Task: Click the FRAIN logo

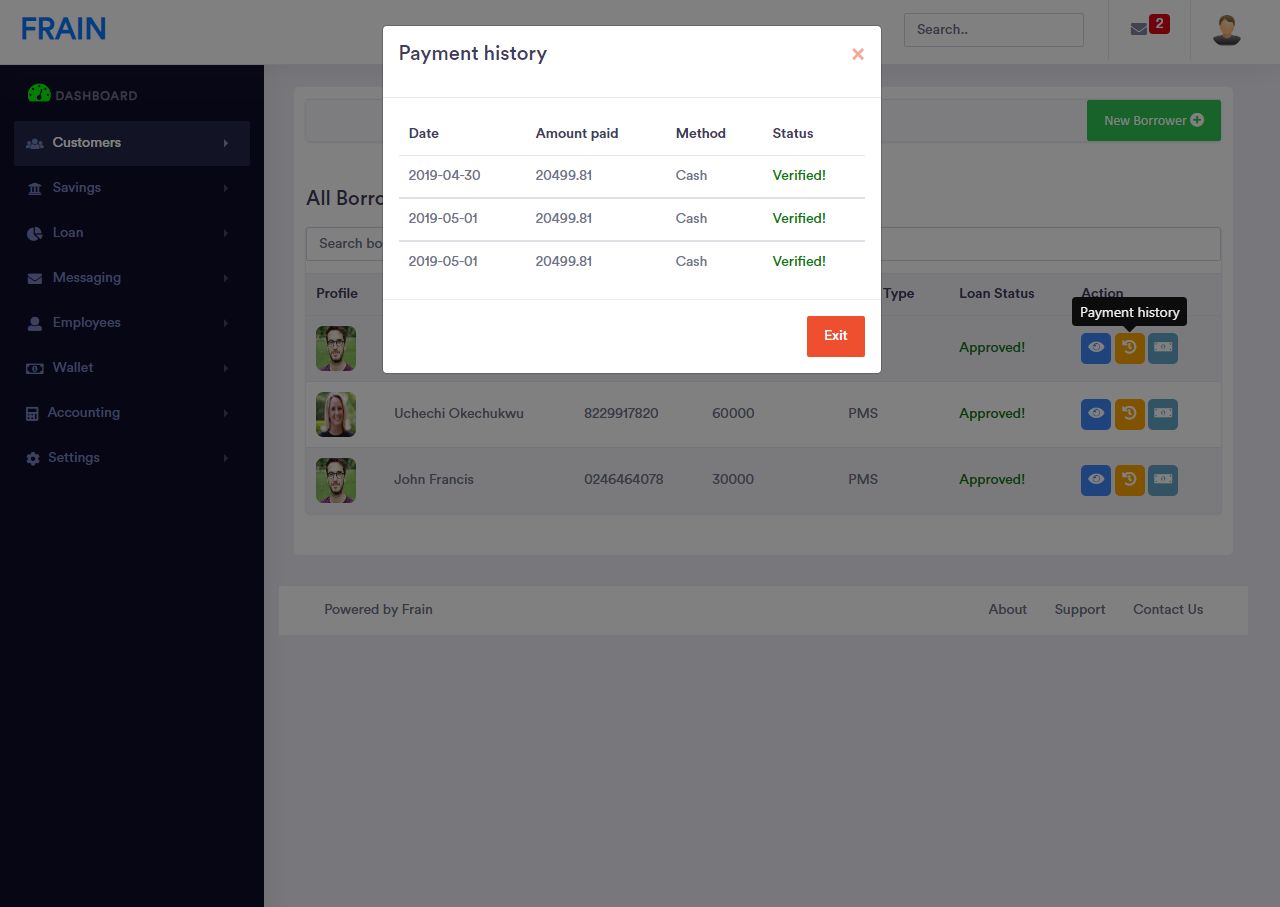Action: (x=63, y=29)
